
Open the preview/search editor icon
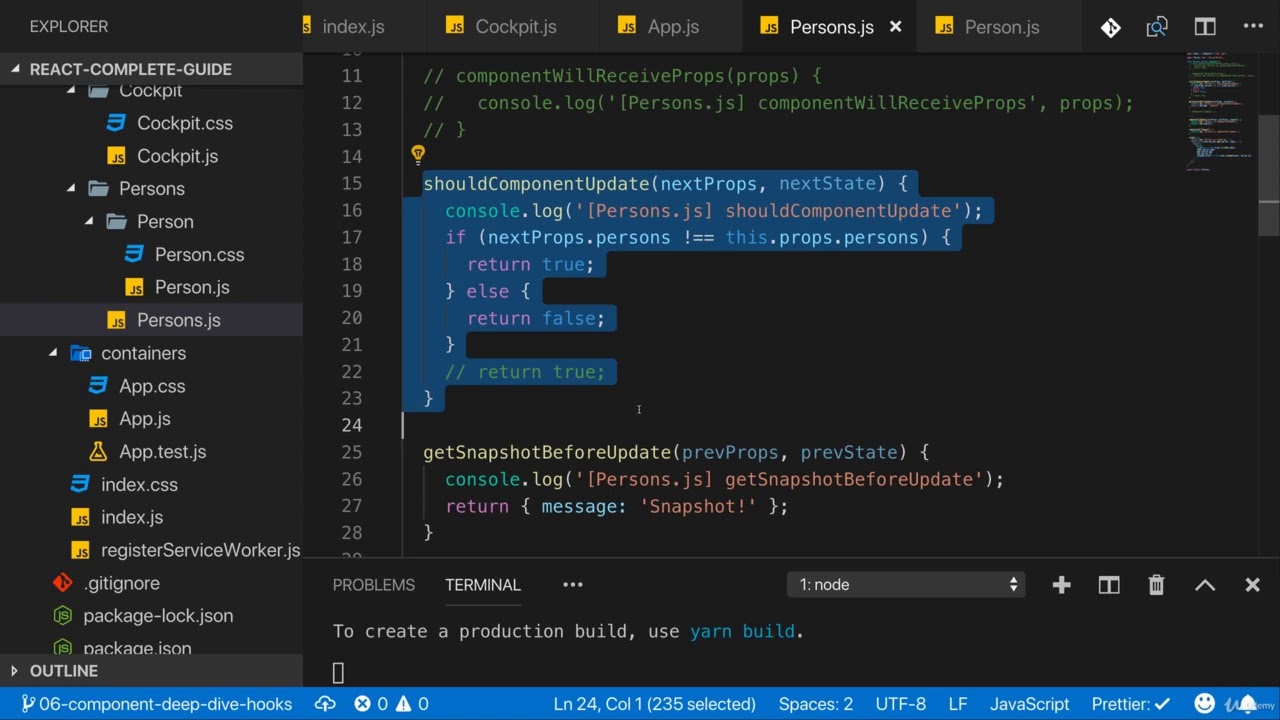point(1157,27)
